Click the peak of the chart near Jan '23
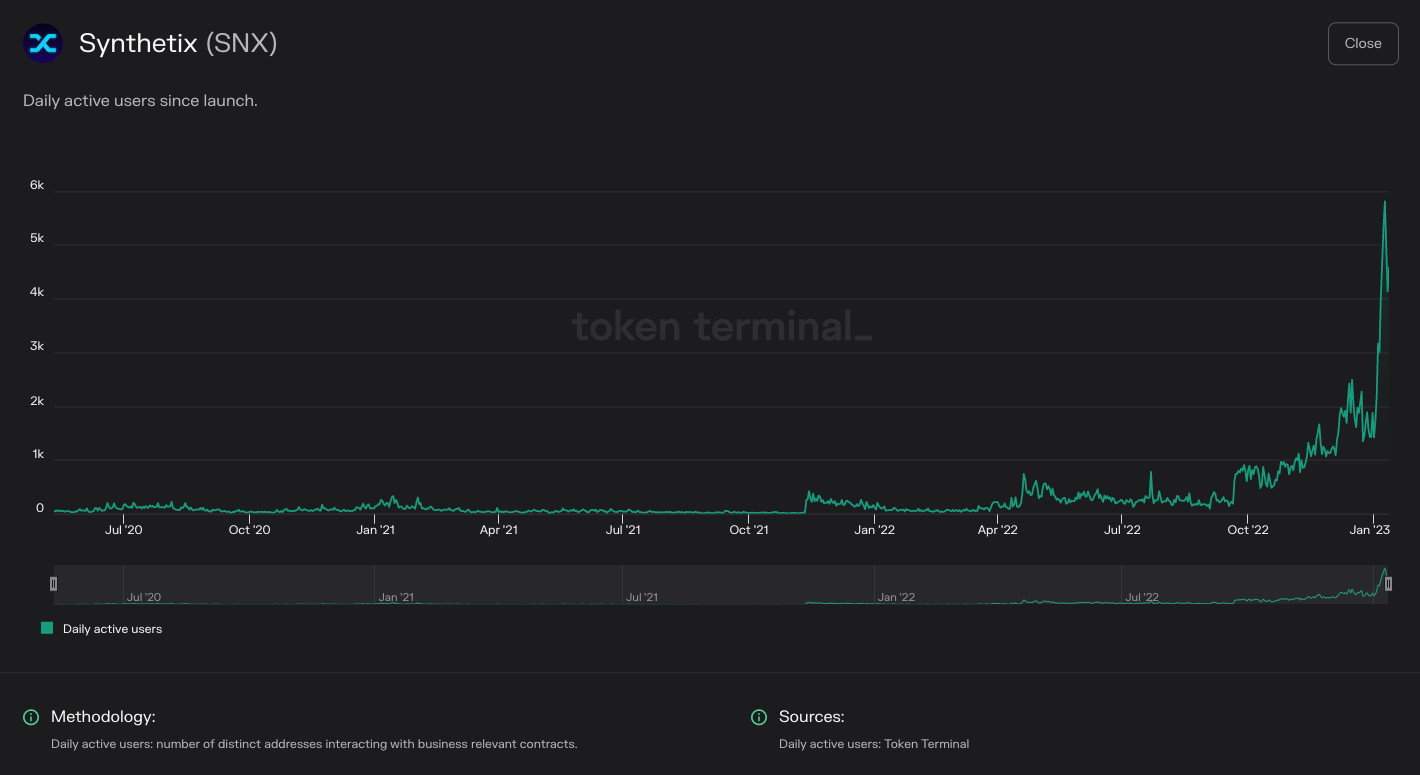This screenshot has height=775, width=1420. click(x=1385, y=203)
